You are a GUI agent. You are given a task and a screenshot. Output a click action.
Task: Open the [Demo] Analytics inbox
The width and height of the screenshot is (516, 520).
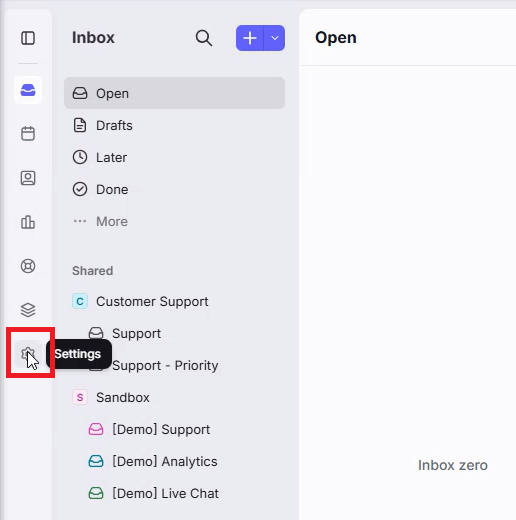click(x=174, y=461)
